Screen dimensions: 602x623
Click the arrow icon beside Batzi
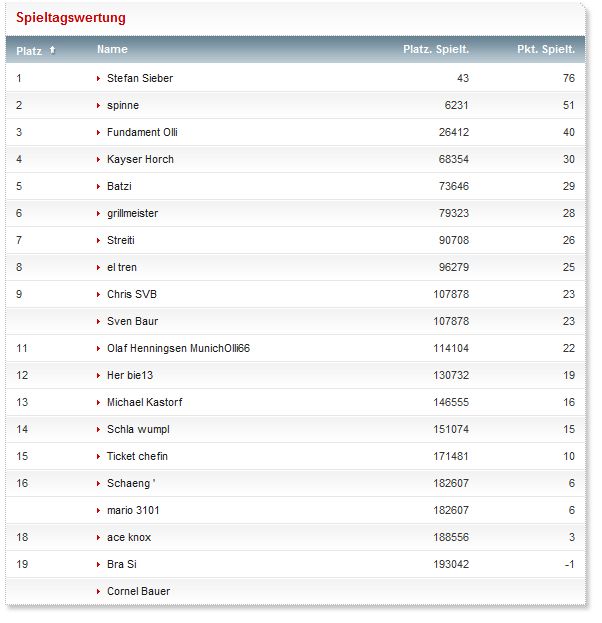point(98,186)
